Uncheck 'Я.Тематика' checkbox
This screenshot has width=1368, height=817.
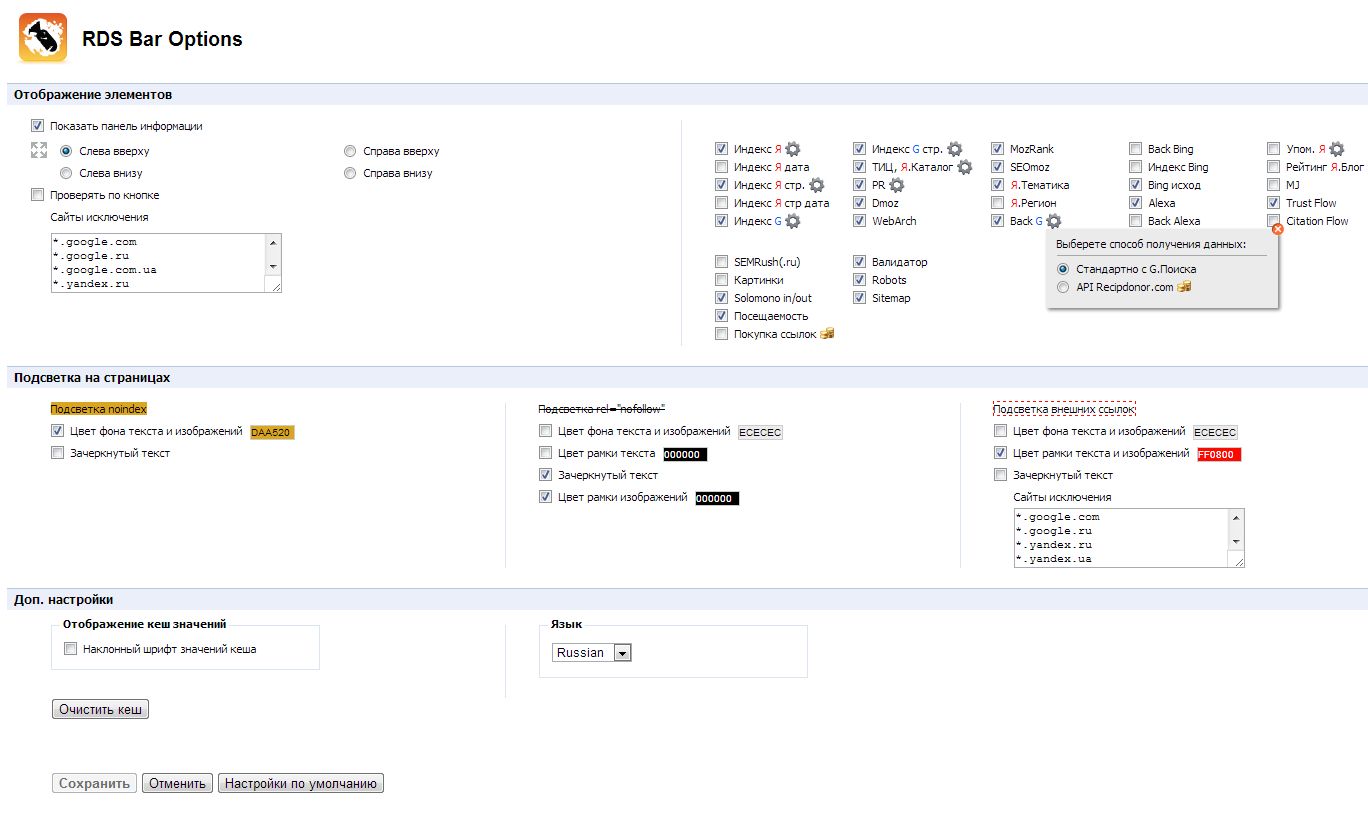[997, 185]
